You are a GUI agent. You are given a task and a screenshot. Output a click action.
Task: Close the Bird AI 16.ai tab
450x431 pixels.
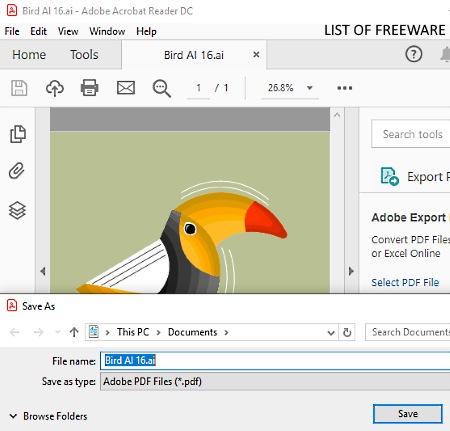click(256, 54)
